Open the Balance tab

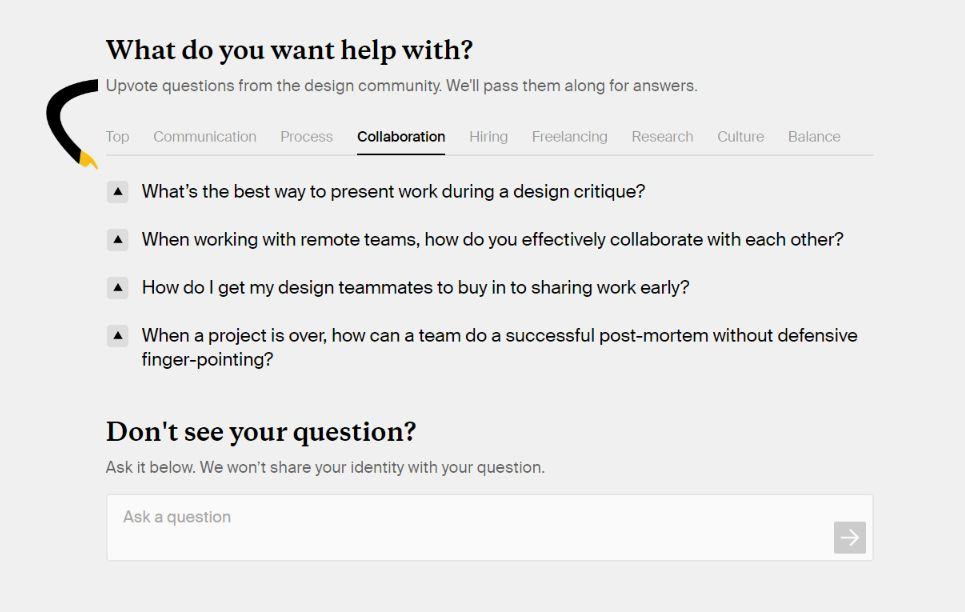click(x=814, y=137)
